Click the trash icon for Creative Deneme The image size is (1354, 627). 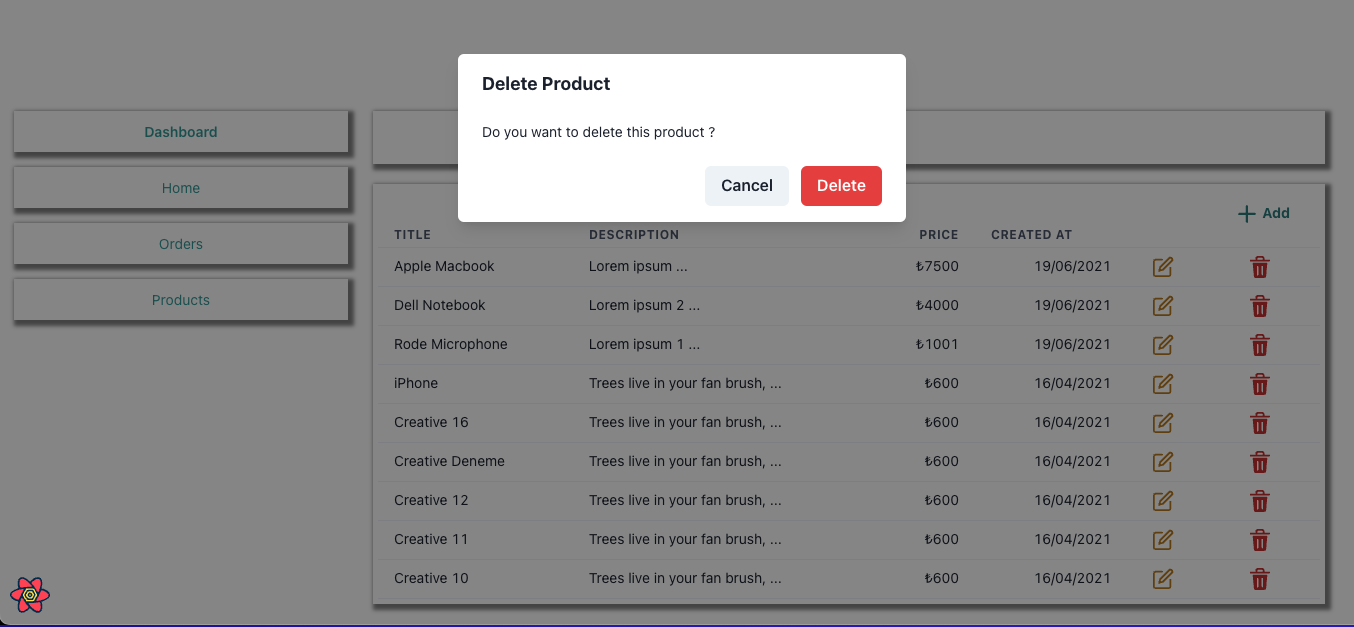[x=1259, y=462]
